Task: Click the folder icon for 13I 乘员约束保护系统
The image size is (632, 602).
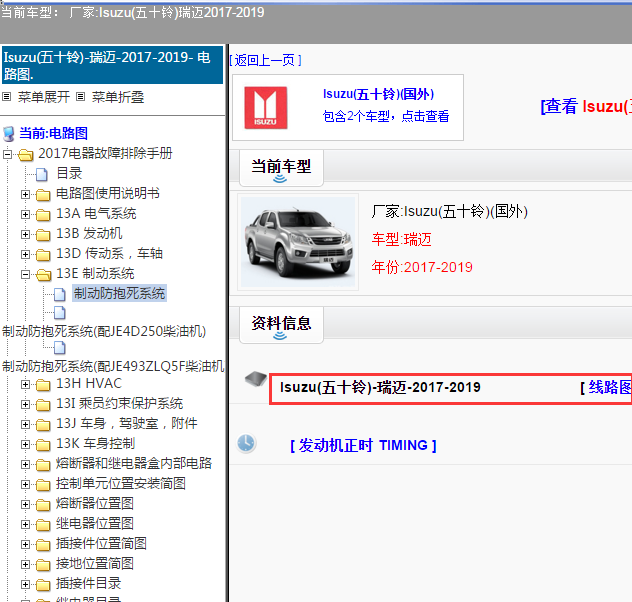Action: 43,405
